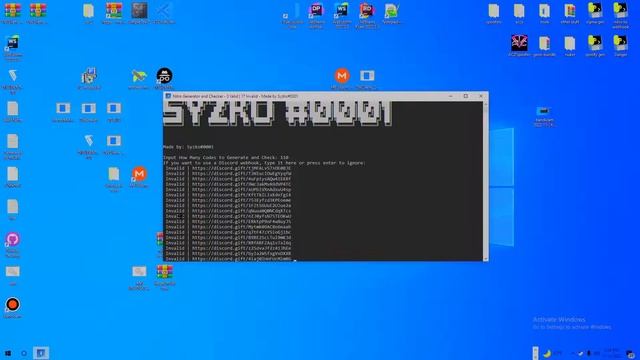This screenshot has width=640, height=360.
Task: Open the installer setup icon with computer and disc
Action: [x=89, y=76]
